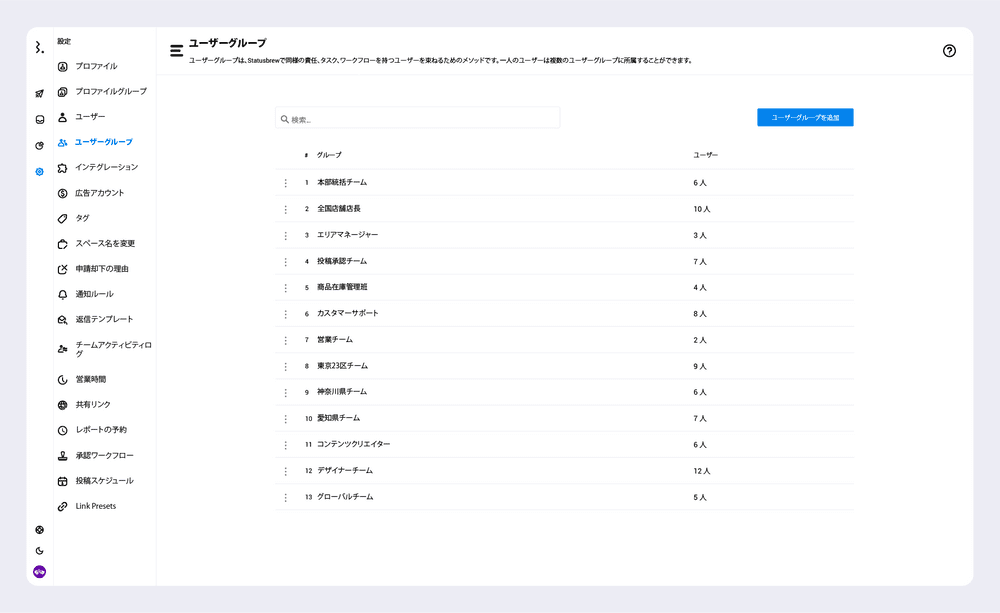
Task: Click ユーザーグループを追加 button
Action: [x=805, y=118]
